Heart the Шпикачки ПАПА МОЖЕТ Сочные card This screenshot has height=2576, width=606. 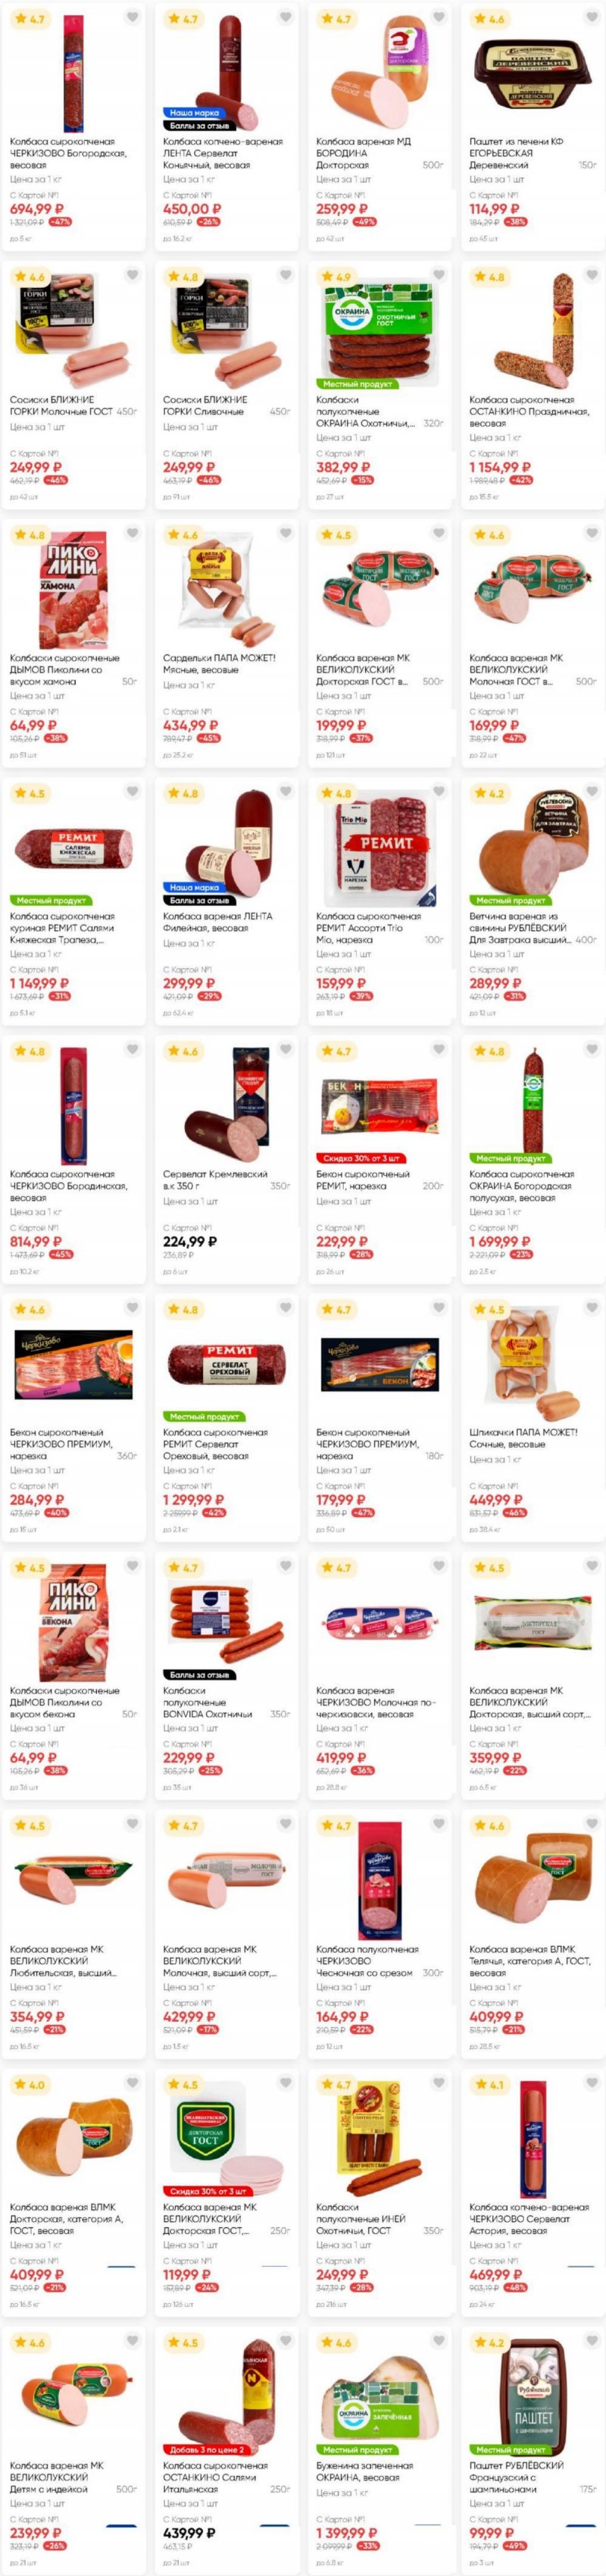(x=592, y=1307)
